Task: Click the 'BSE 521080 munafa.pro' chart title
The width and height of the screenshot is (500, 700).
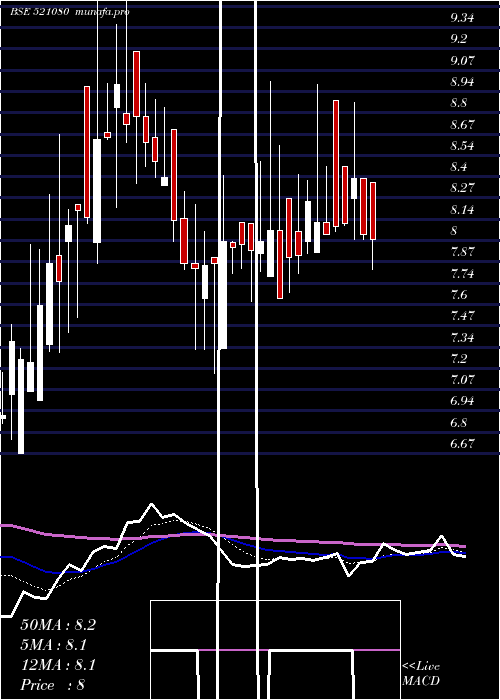Action: (x=70, y=12)
